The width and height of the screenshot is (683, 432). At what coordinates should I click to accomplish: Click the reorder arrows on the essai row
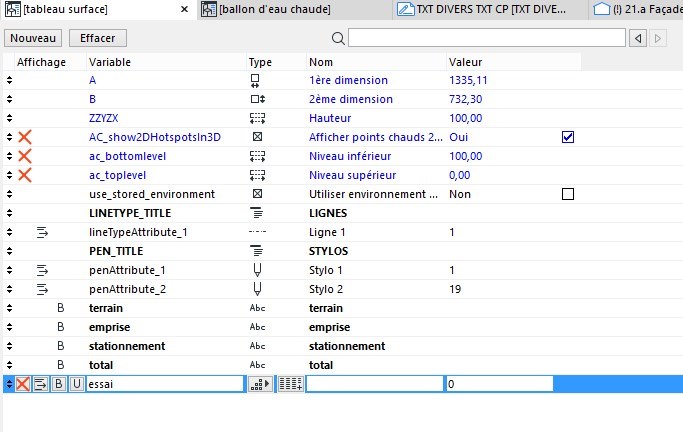[8, 384]
